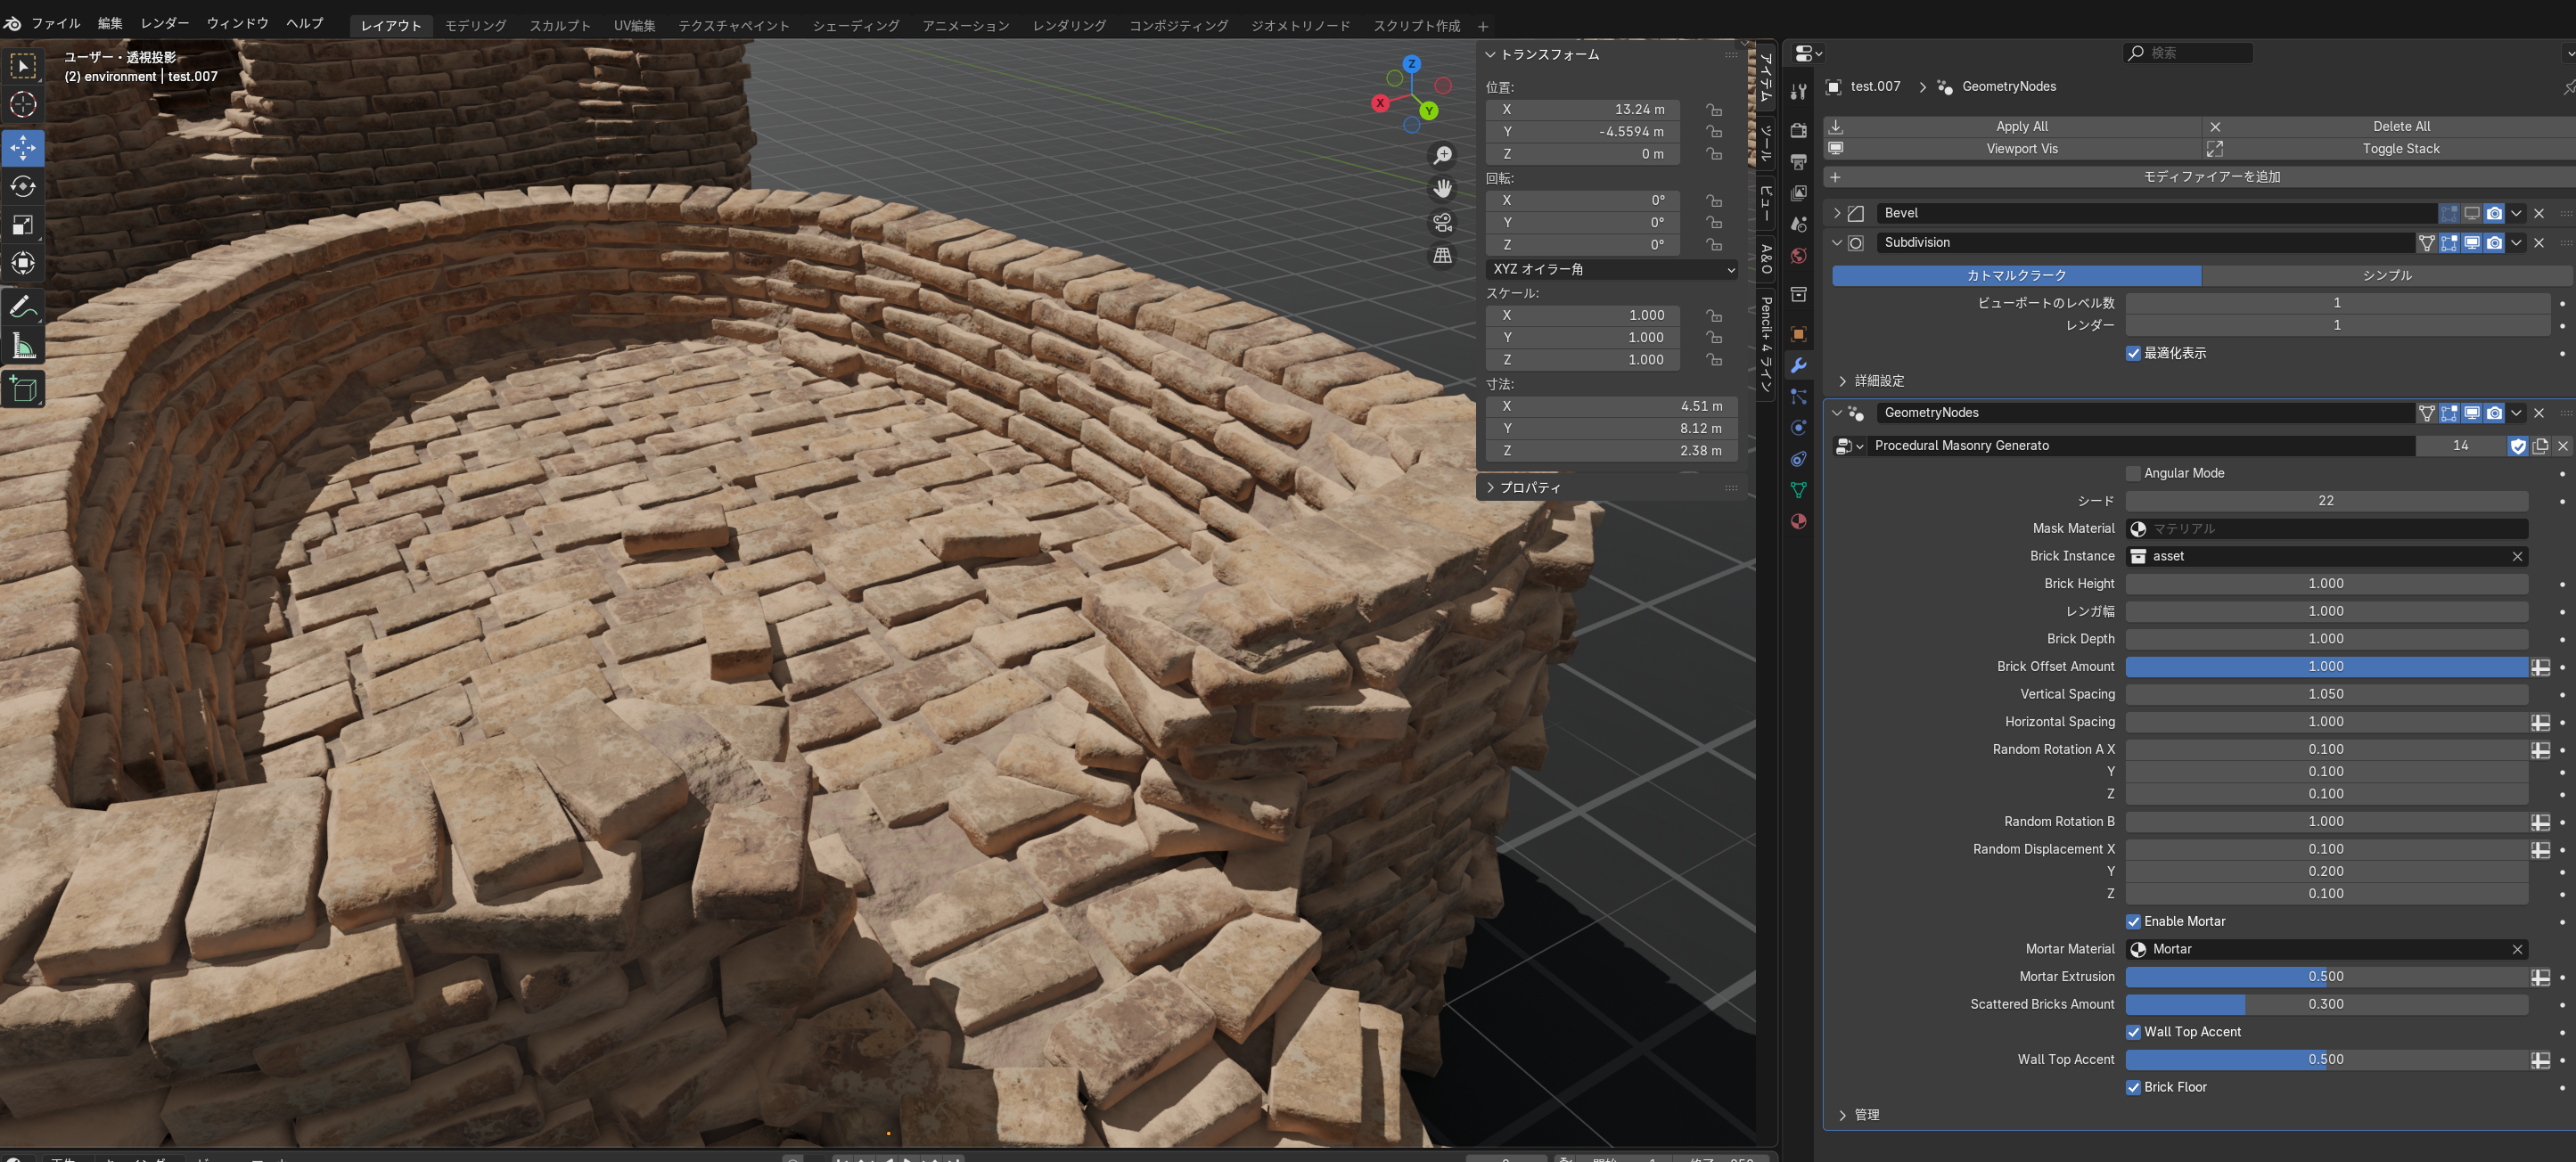Toggle camera view icon
Viewport: 2576px width, 1162px height.
[x=1442, y=222]
